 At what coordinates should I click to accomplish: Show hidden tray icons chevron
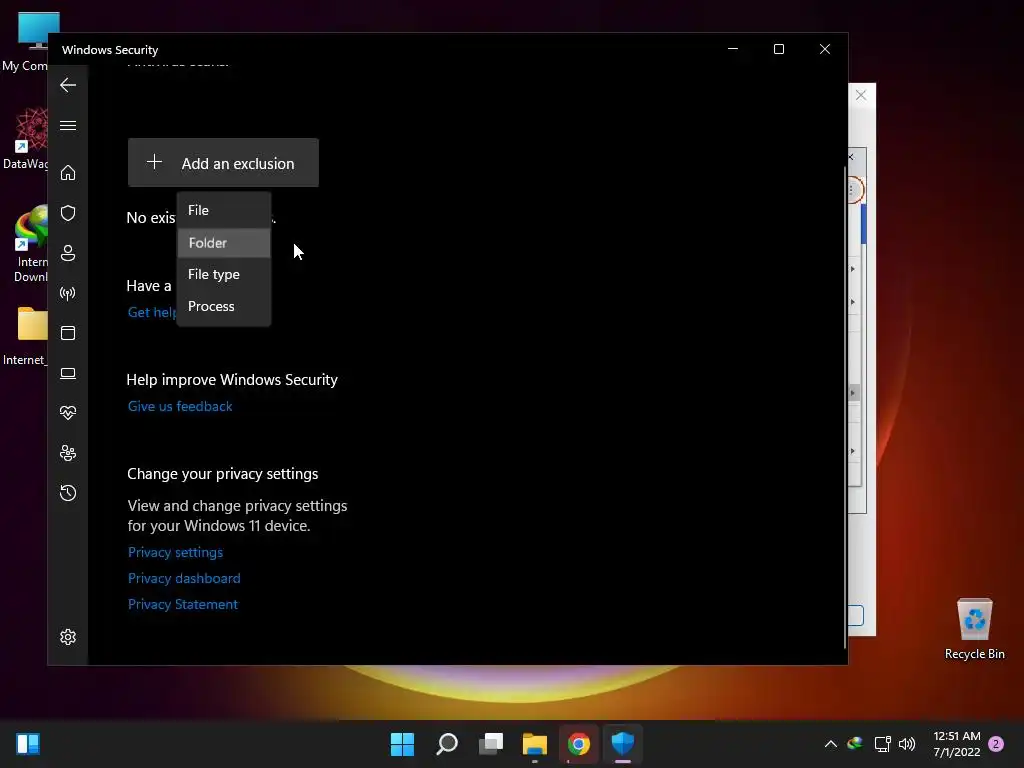coord(831,744)
